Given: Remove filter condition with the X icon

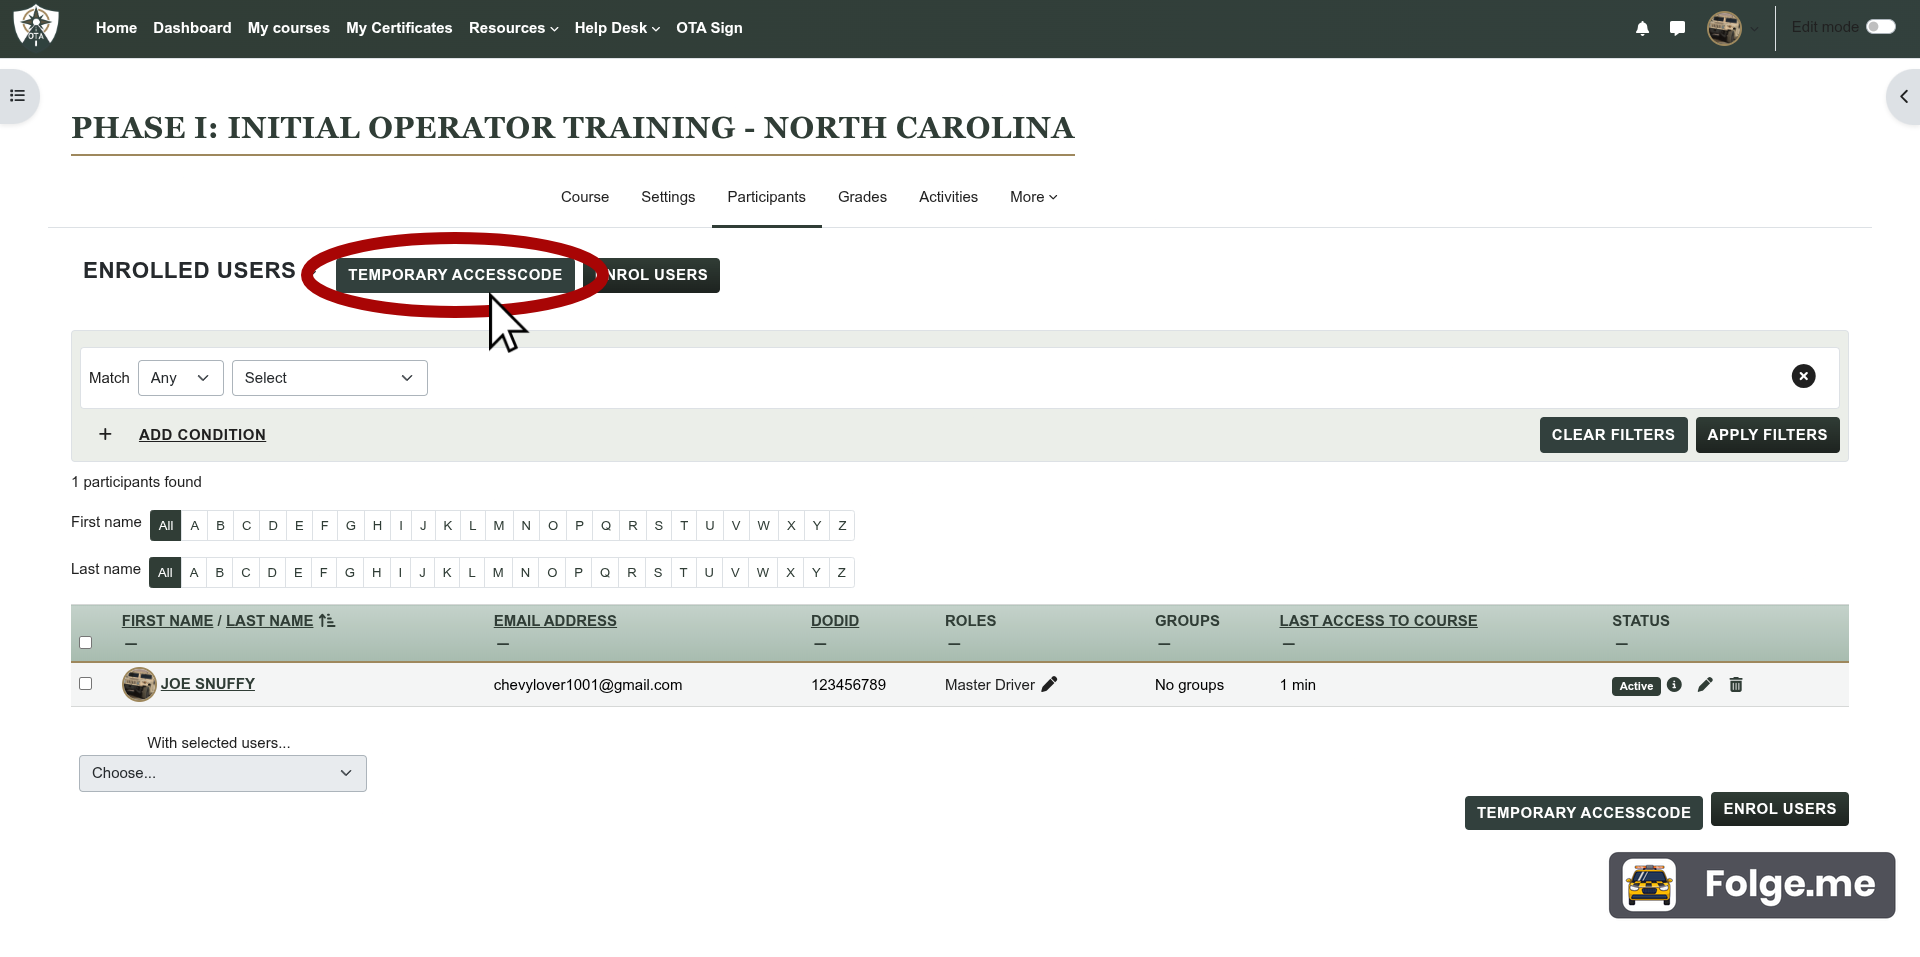Looking at the screenshot, I should [1803, 376].
